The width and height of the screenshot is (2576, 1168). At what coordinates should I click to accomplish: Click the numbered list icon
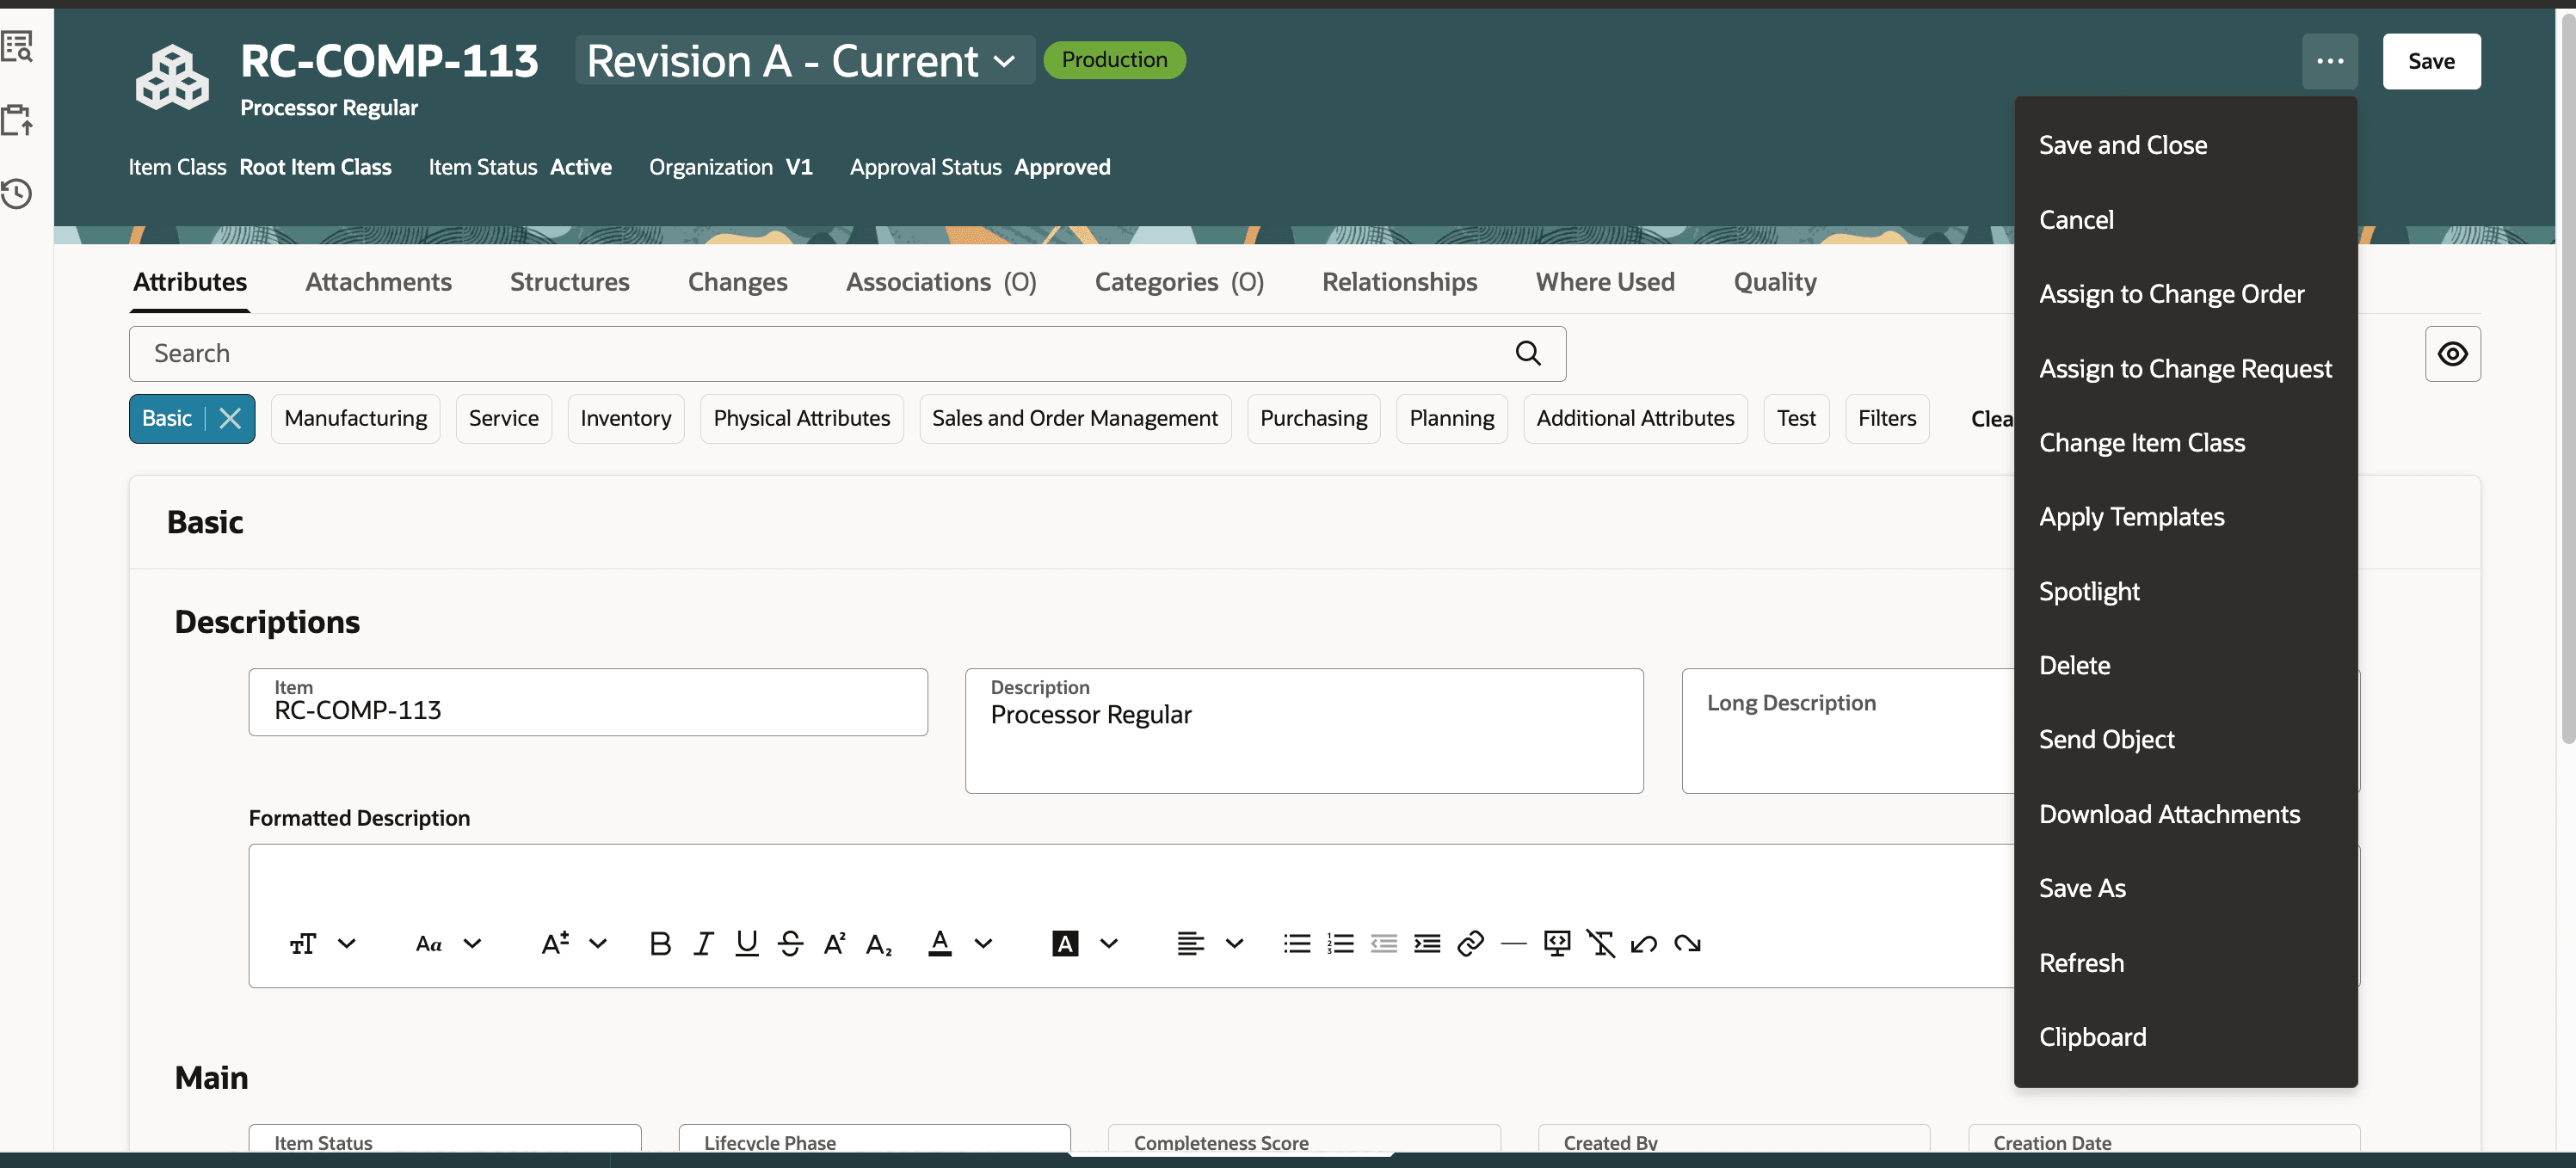(1340, 943)
